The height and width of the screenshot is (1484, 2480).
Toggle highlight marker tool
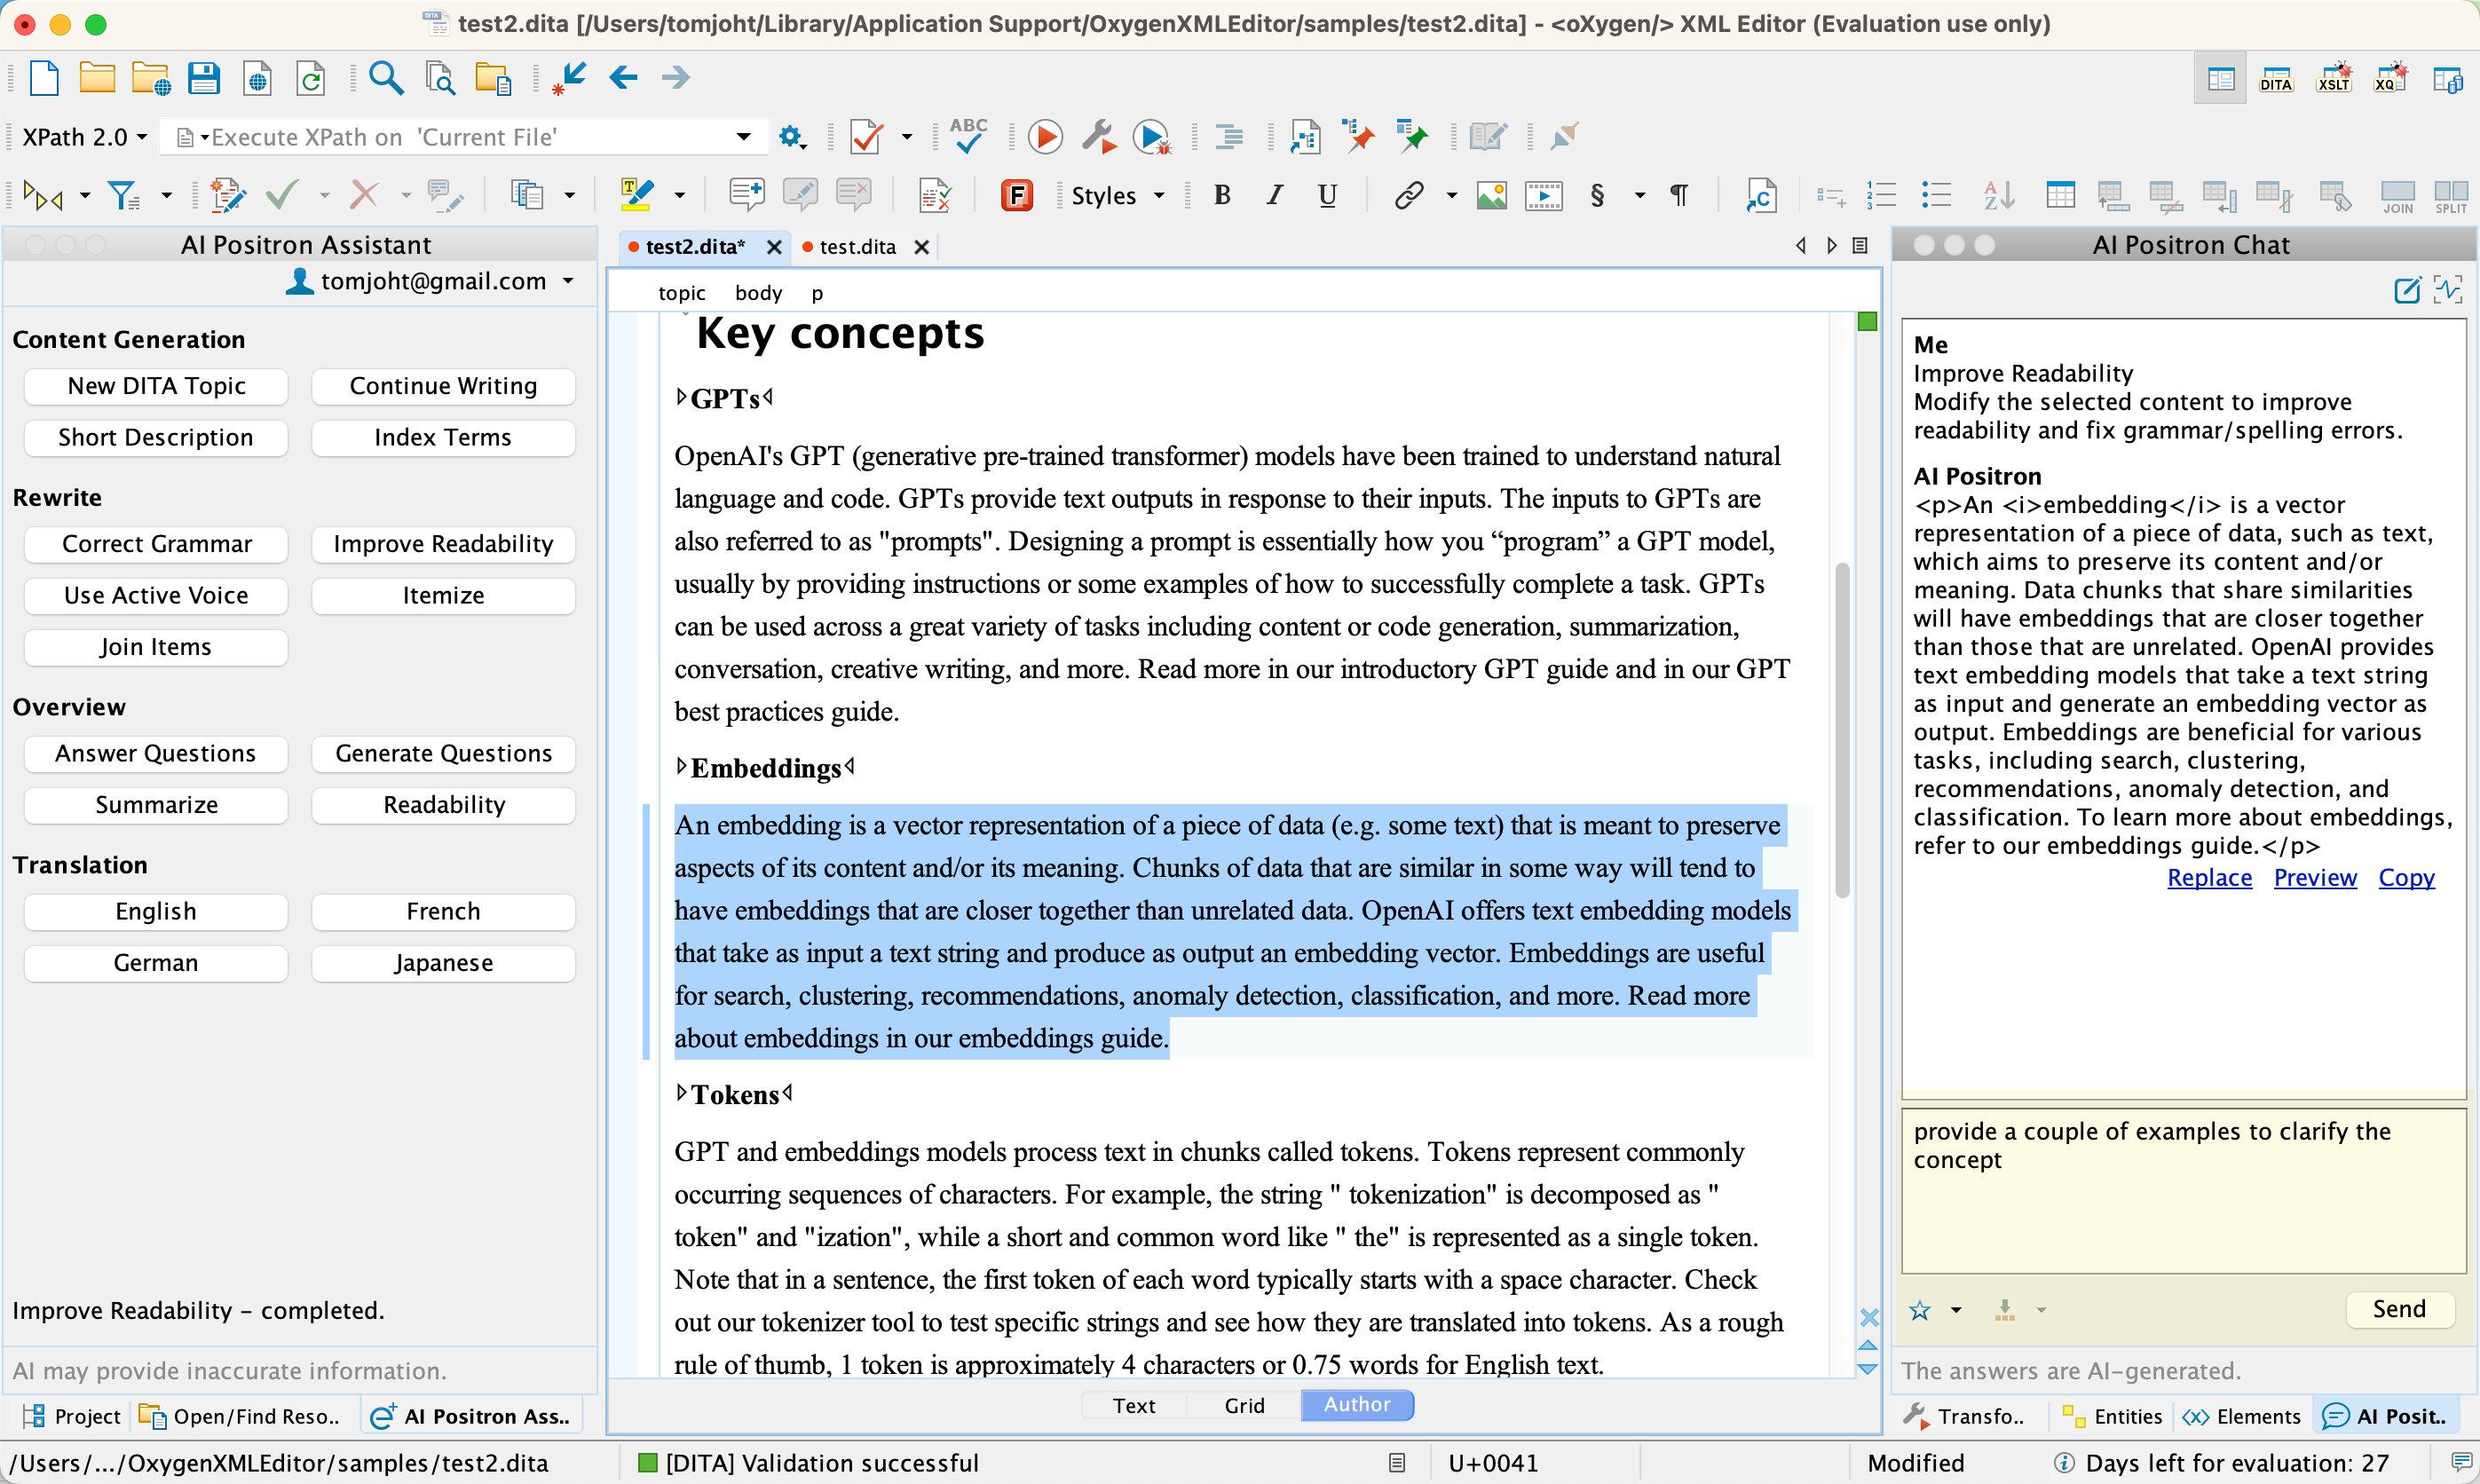(x=637, y=195)
